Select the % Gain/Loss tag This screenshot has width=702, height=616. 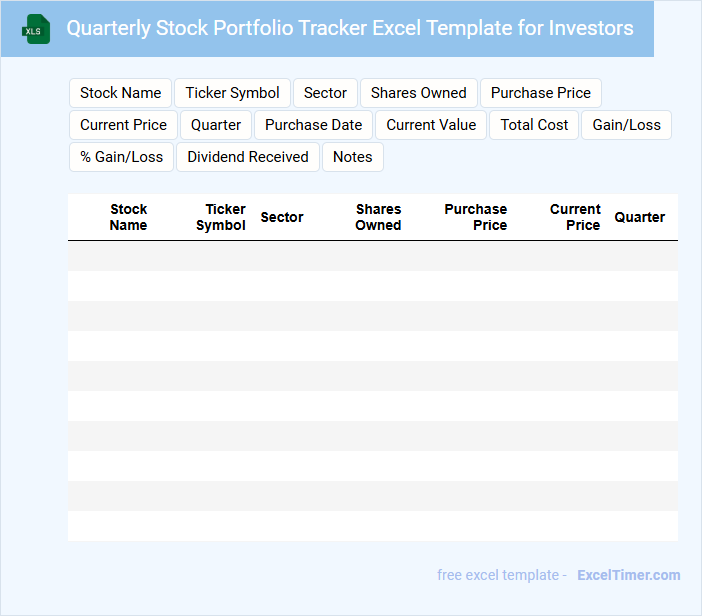[x=121, y=157]
